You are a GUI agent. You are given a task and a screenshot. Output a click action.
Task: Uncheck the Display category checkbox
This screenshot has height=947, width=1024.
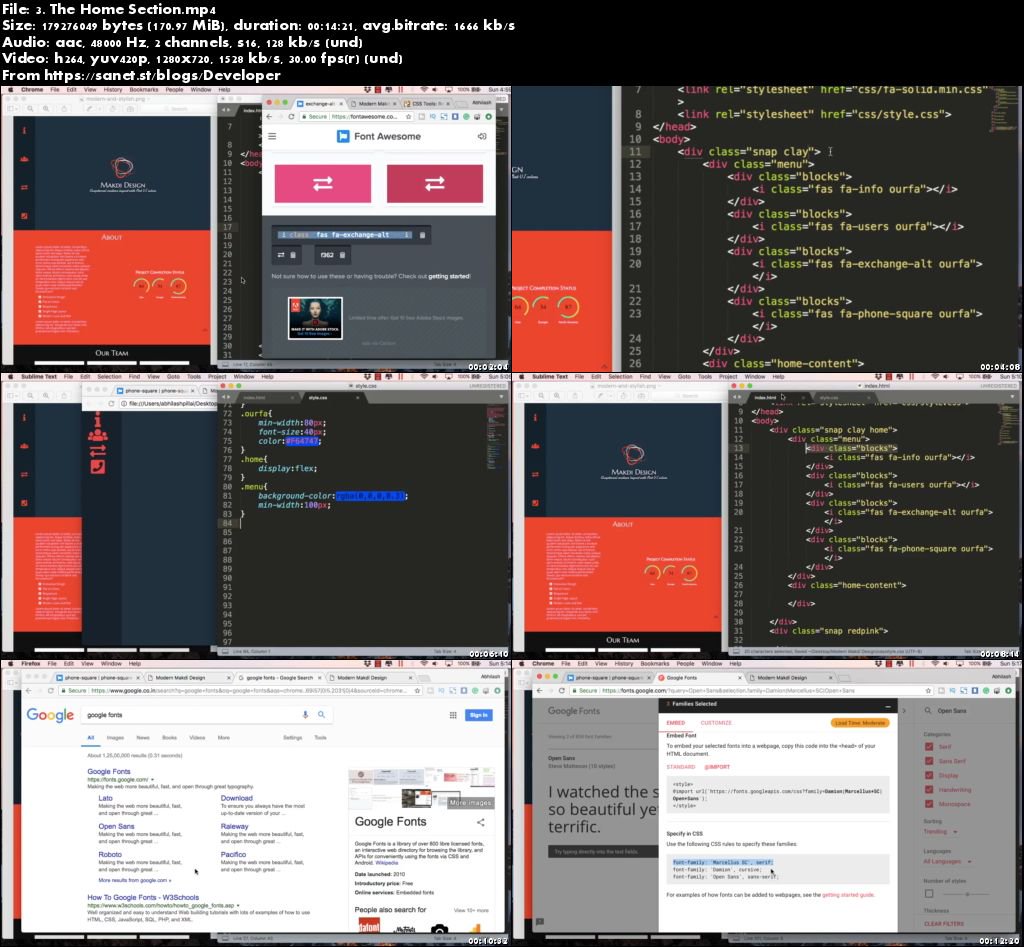[x=929, y=775]
